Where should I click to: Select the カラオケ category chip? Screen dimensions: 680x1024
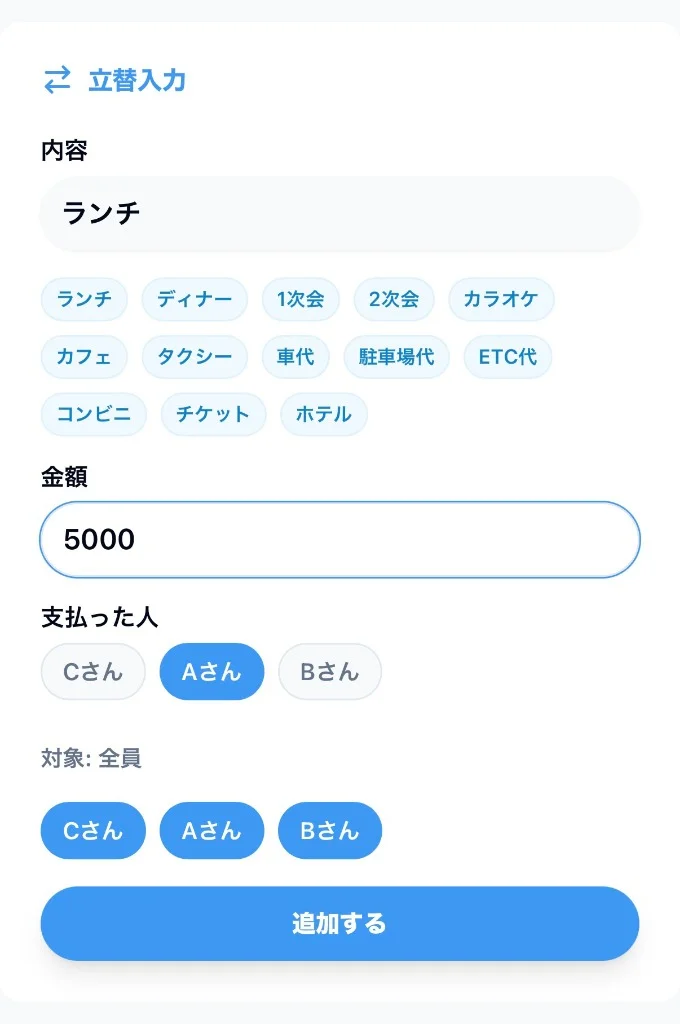(502, 299)
